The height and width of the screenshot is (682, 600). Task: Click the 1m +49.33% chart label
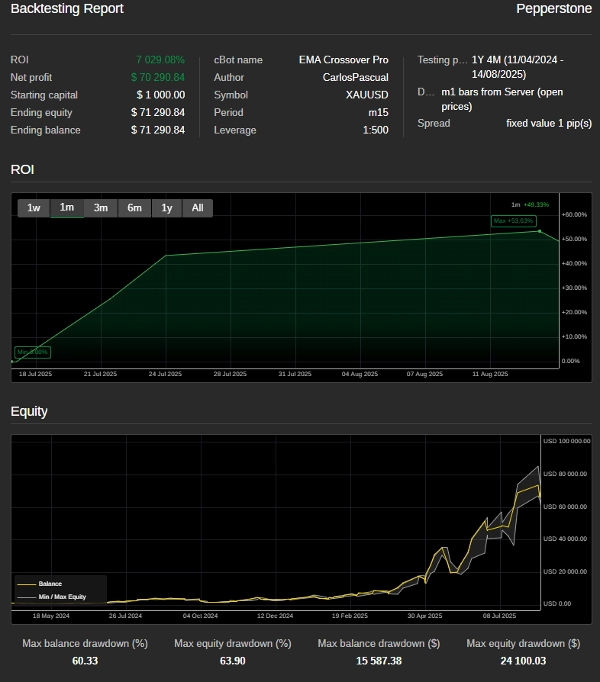(x=530, y=204)
